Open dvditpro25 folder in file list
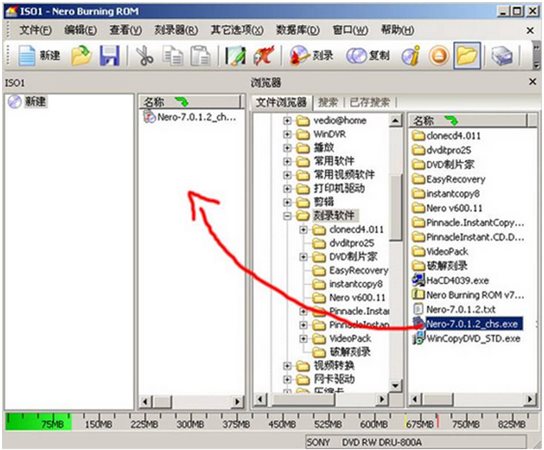Image resolution: width=544 pixels, height=450 pixels. pos(448,150)
